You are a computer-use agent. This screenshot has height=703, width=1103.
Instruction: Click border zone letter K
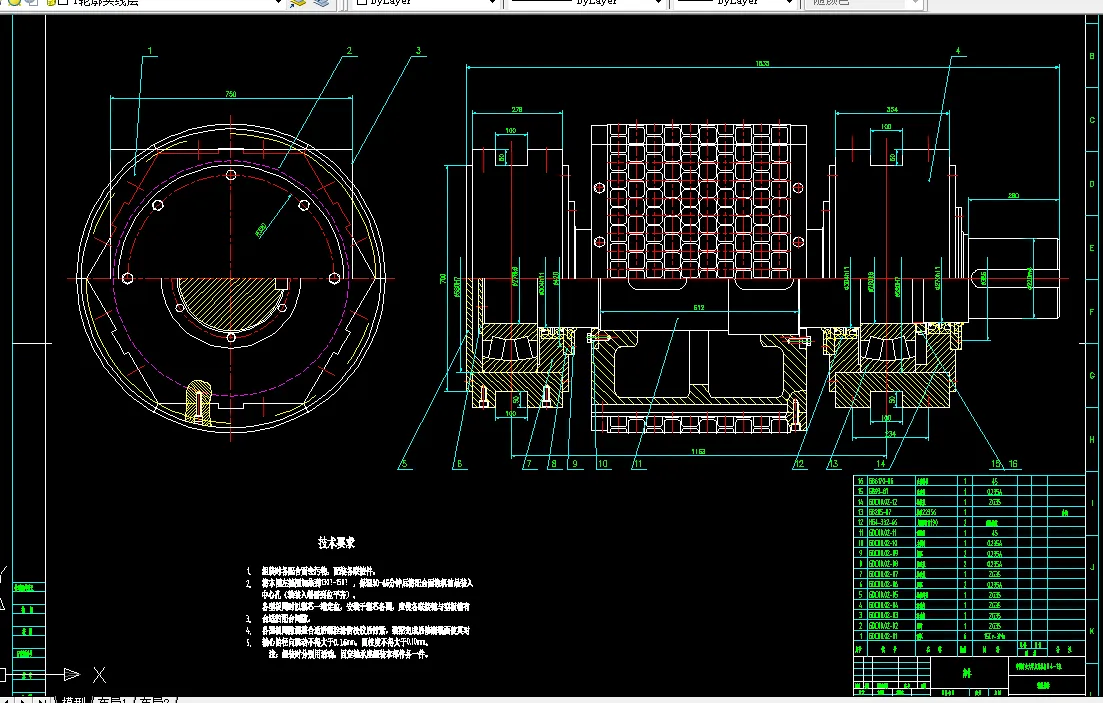[x=1092, y=631]
